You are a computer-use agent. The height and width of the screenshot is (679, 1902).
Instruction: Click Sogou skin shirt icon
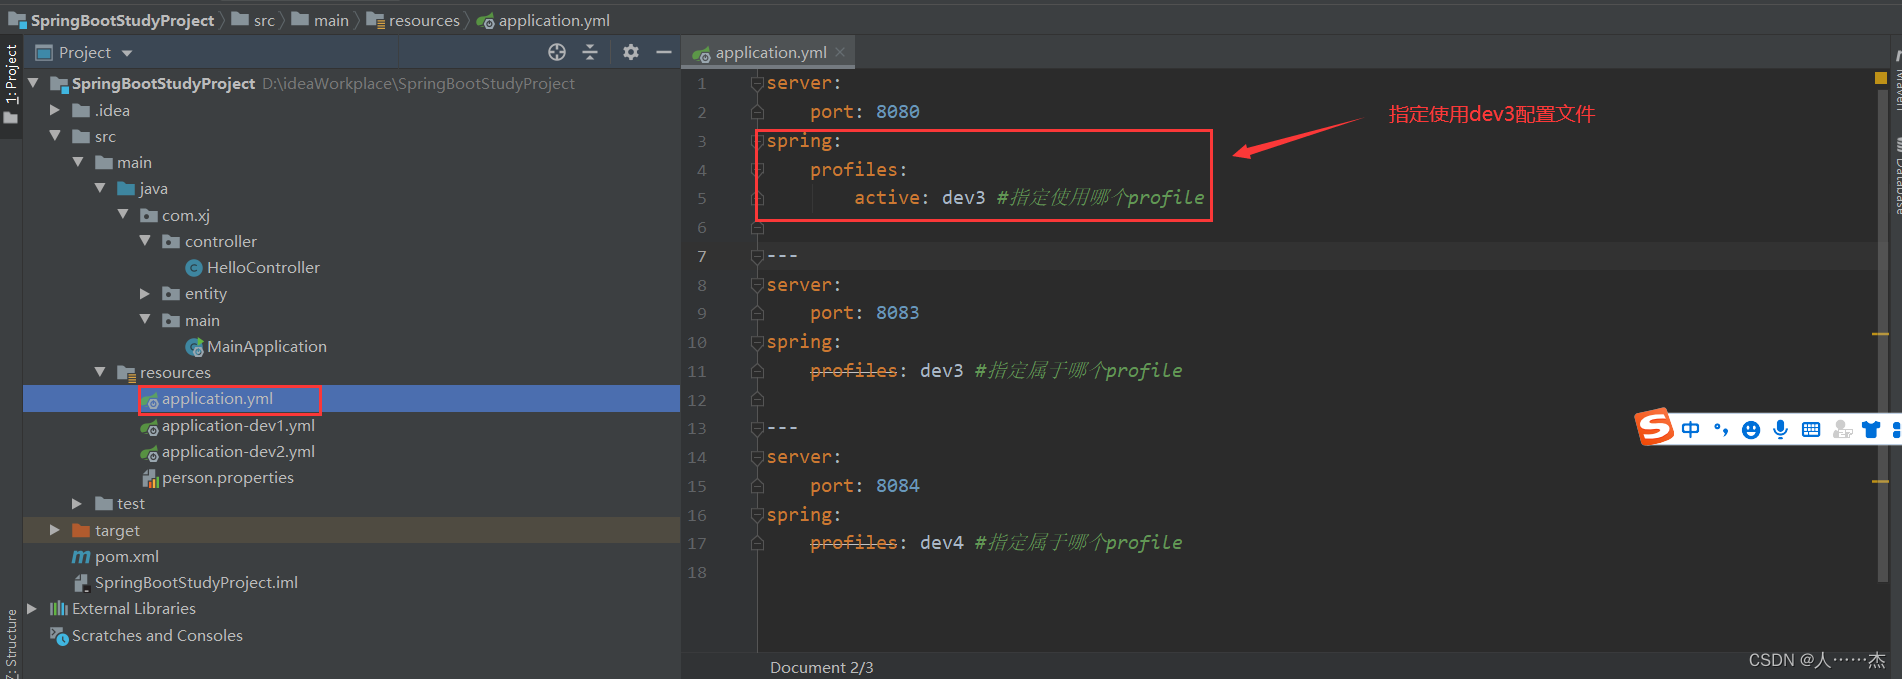(1871, 430)
